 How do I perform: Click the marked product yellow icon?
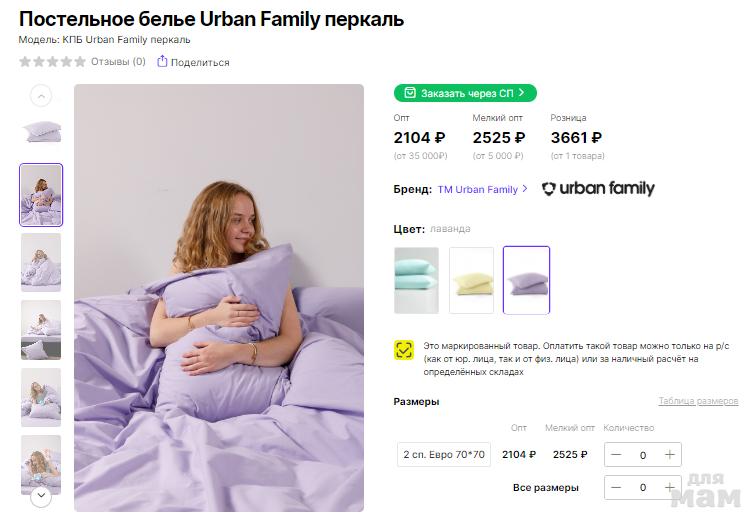click(x=404, y=349)
